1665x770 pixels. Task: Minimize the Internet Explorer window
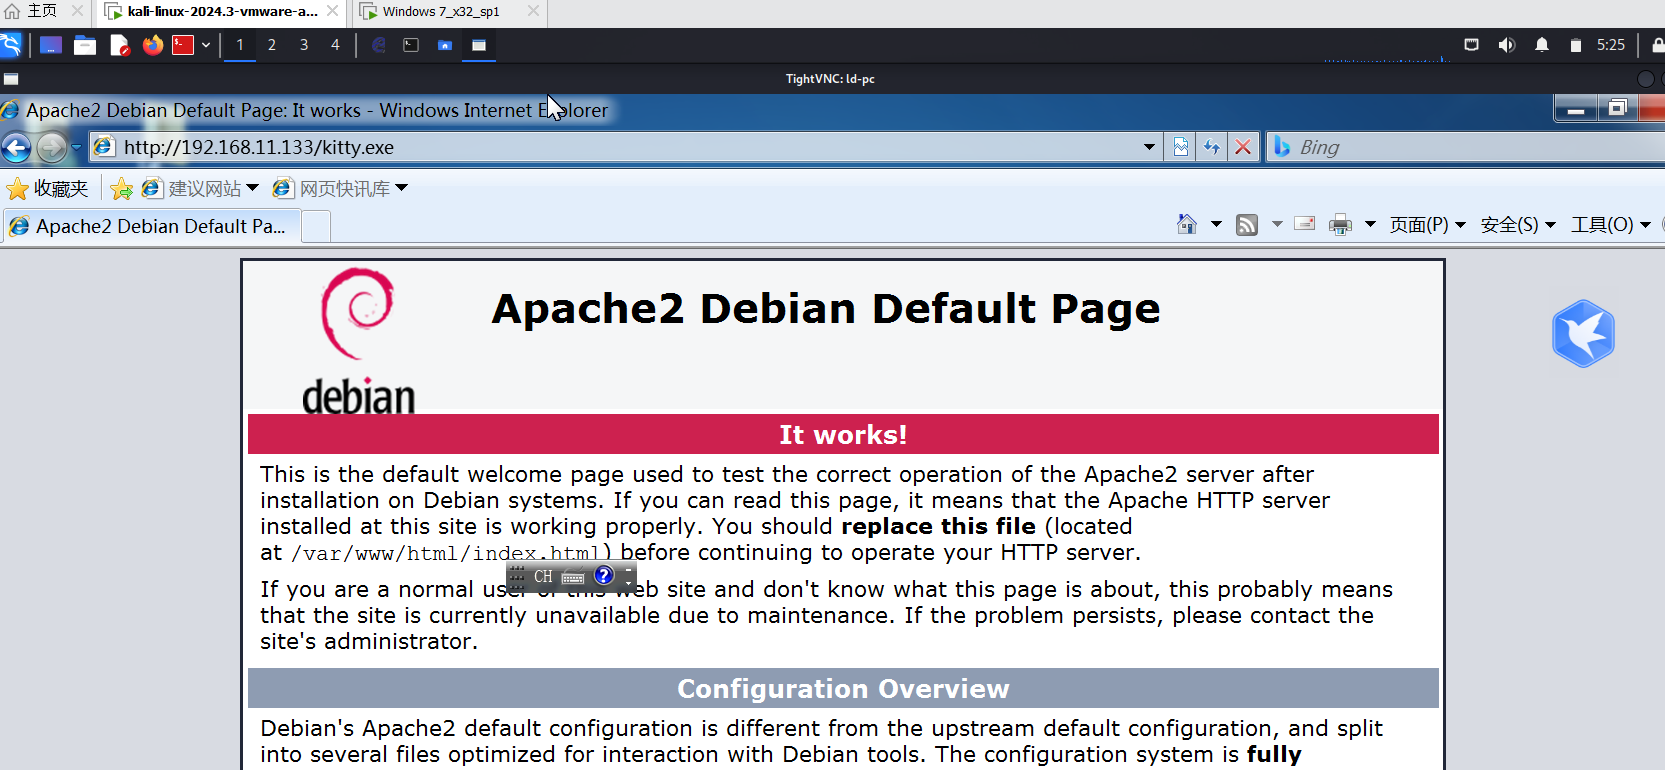1575,108
